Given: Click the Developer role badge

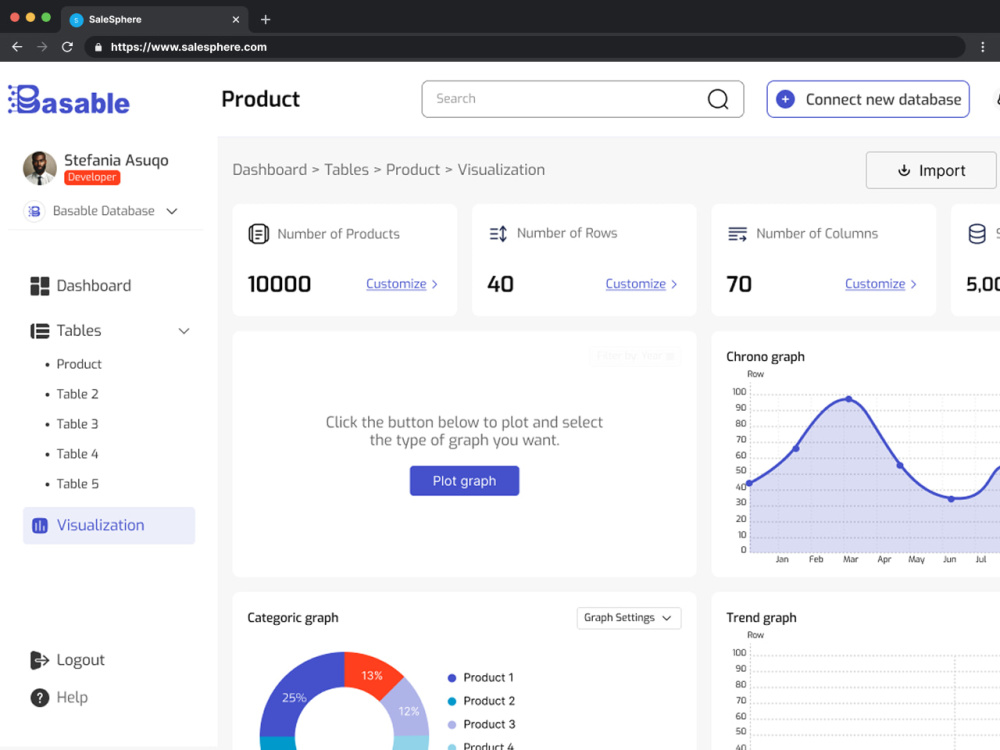Looking at the screenshot, I should [92, 177].
